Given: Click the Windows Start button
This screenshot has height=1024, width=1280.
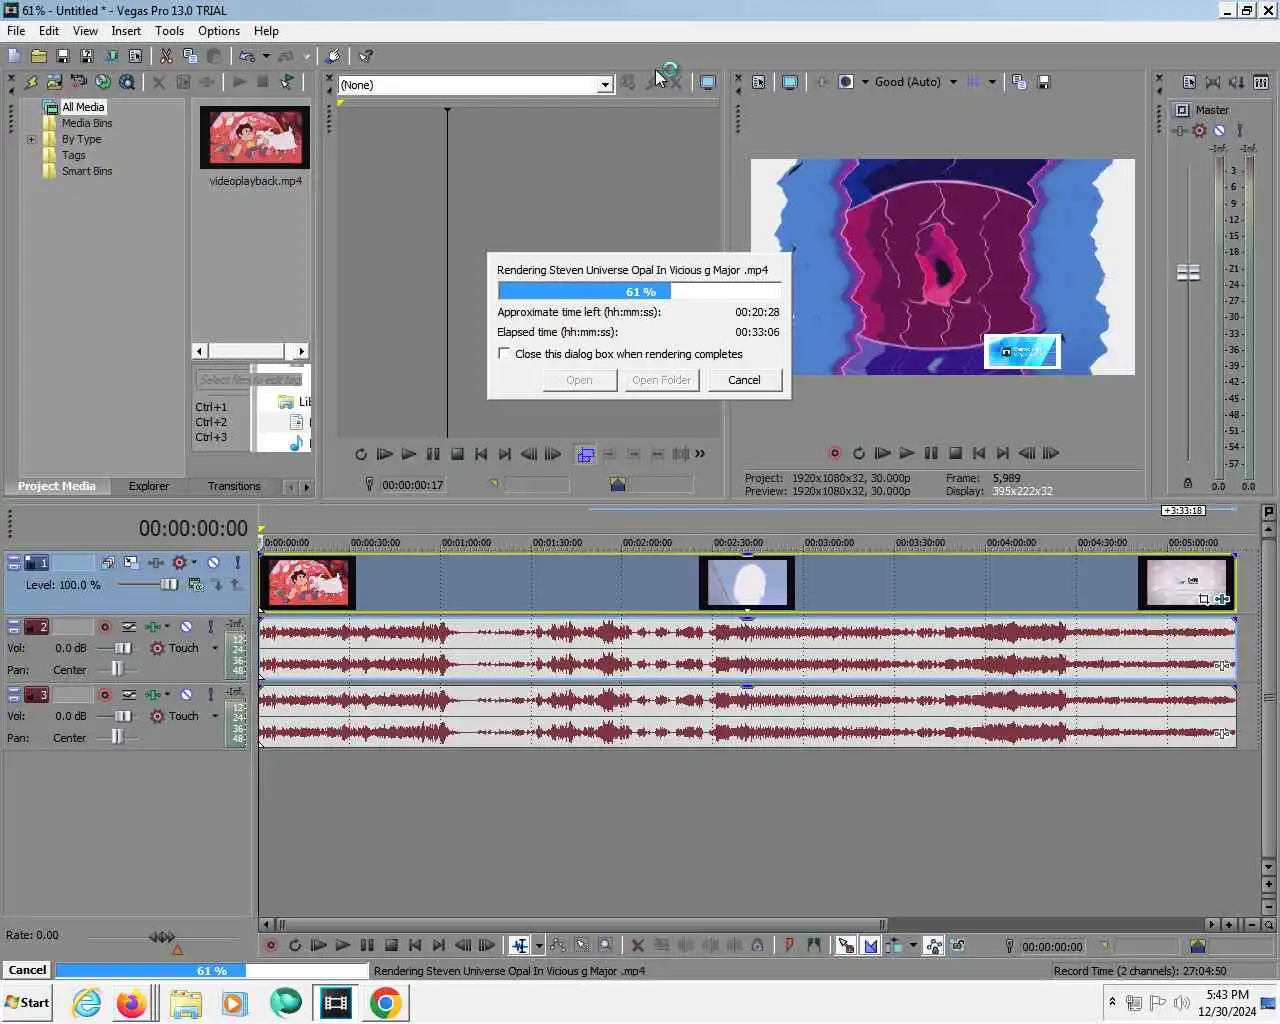Looking at the screenshot, I should [27, 1003].
